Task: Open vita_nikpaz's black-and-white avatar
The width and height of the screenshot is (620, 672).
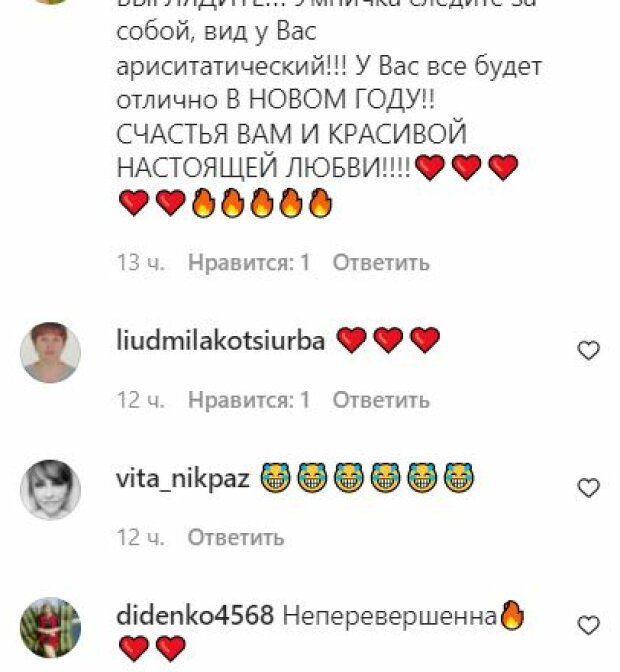Action: (51, 489)
